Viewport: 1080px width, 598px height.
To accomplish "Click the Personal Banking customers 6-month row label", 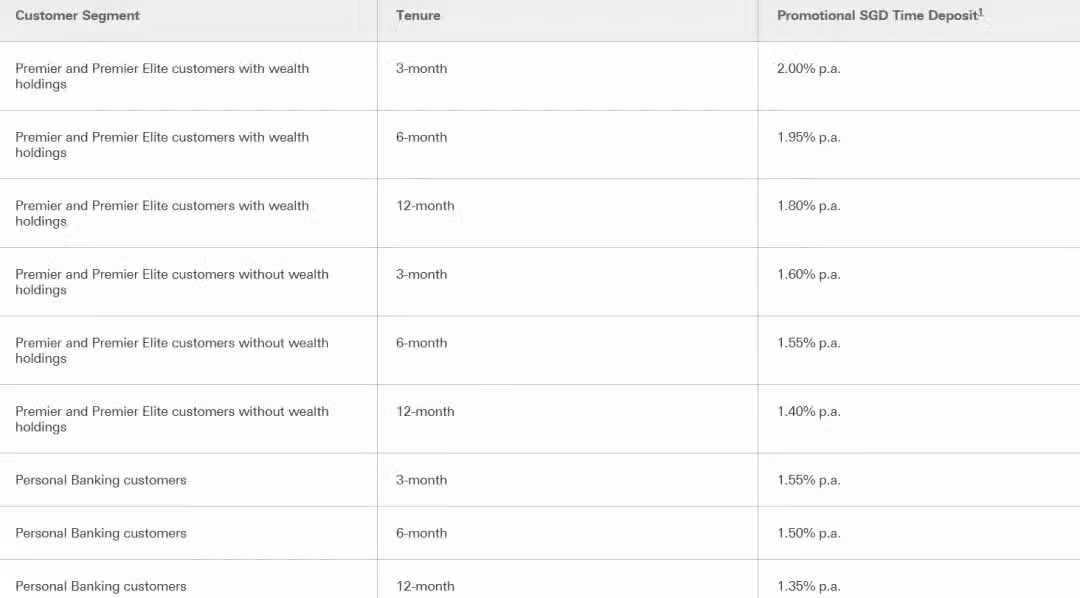I will point(101,533).
